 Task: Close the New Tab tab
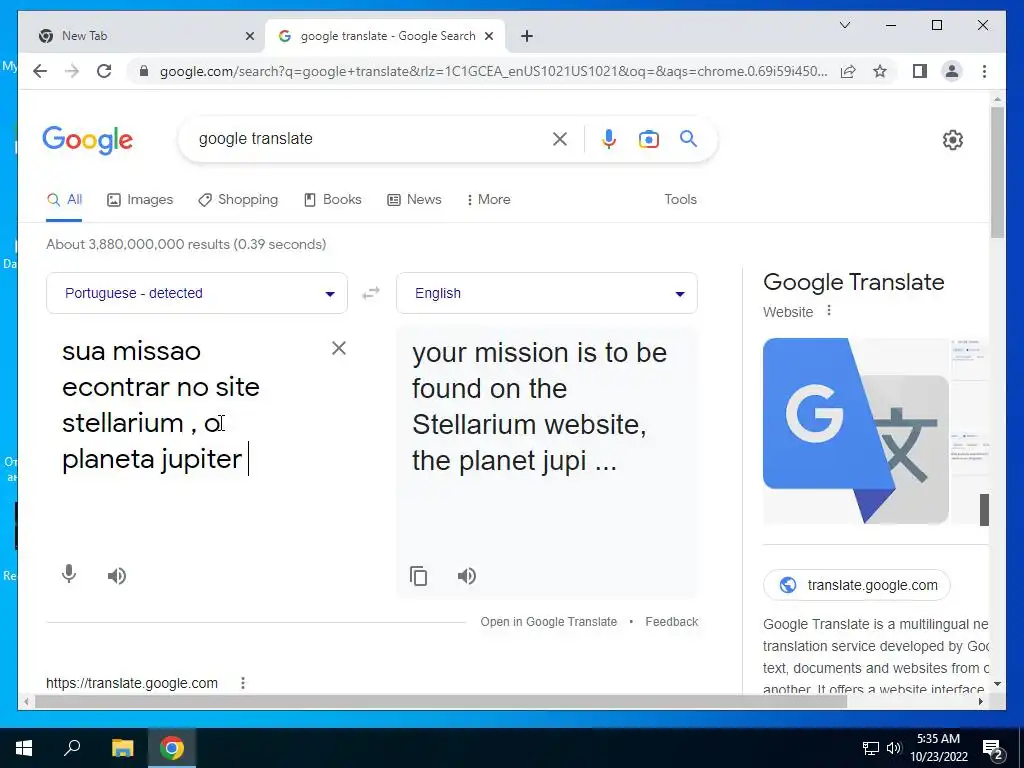249,36
